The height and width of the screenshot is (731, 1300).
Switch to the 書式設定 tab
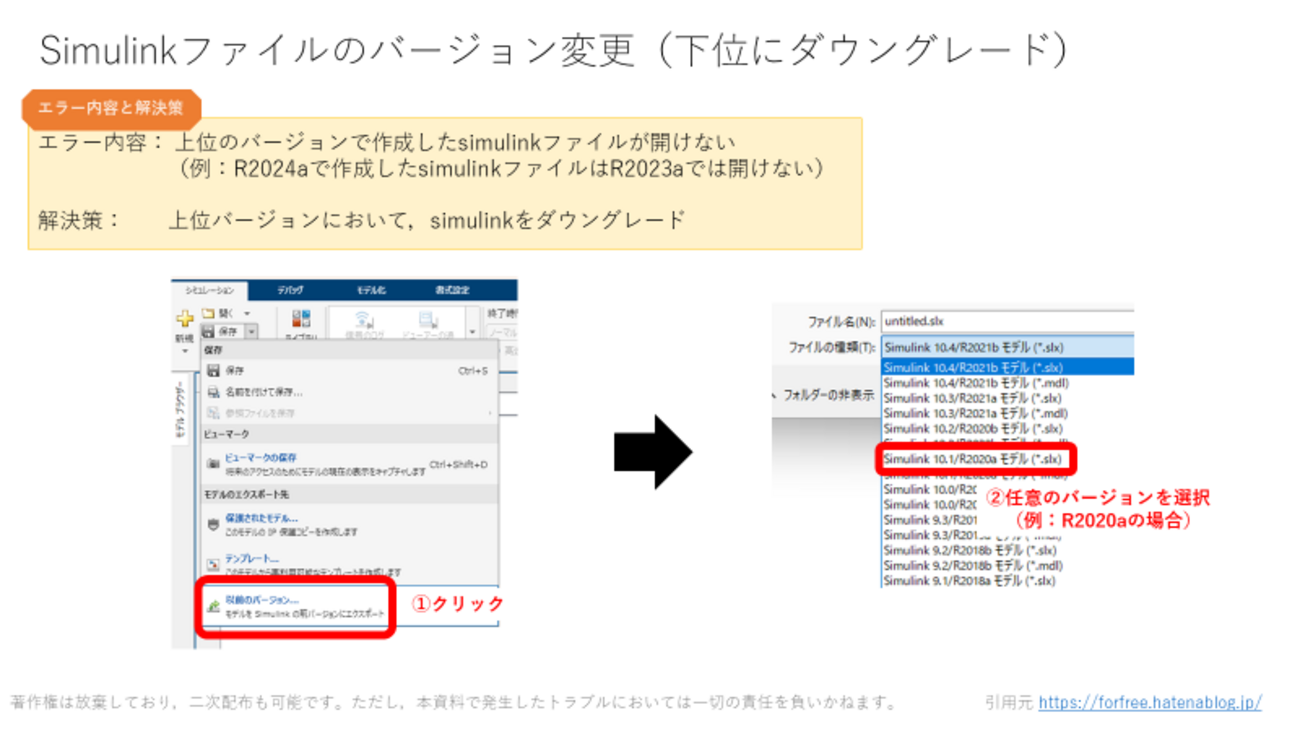[452, 290]
